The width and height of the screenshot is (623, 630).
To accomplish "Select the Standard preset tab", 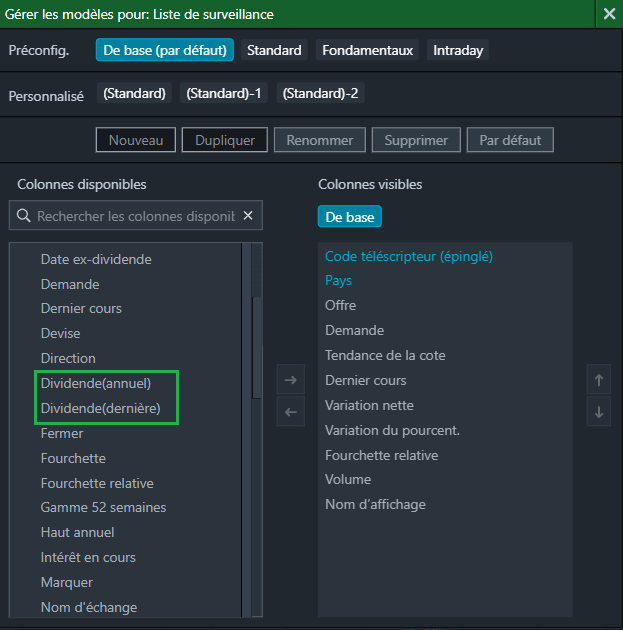I will tap(273, 50).
